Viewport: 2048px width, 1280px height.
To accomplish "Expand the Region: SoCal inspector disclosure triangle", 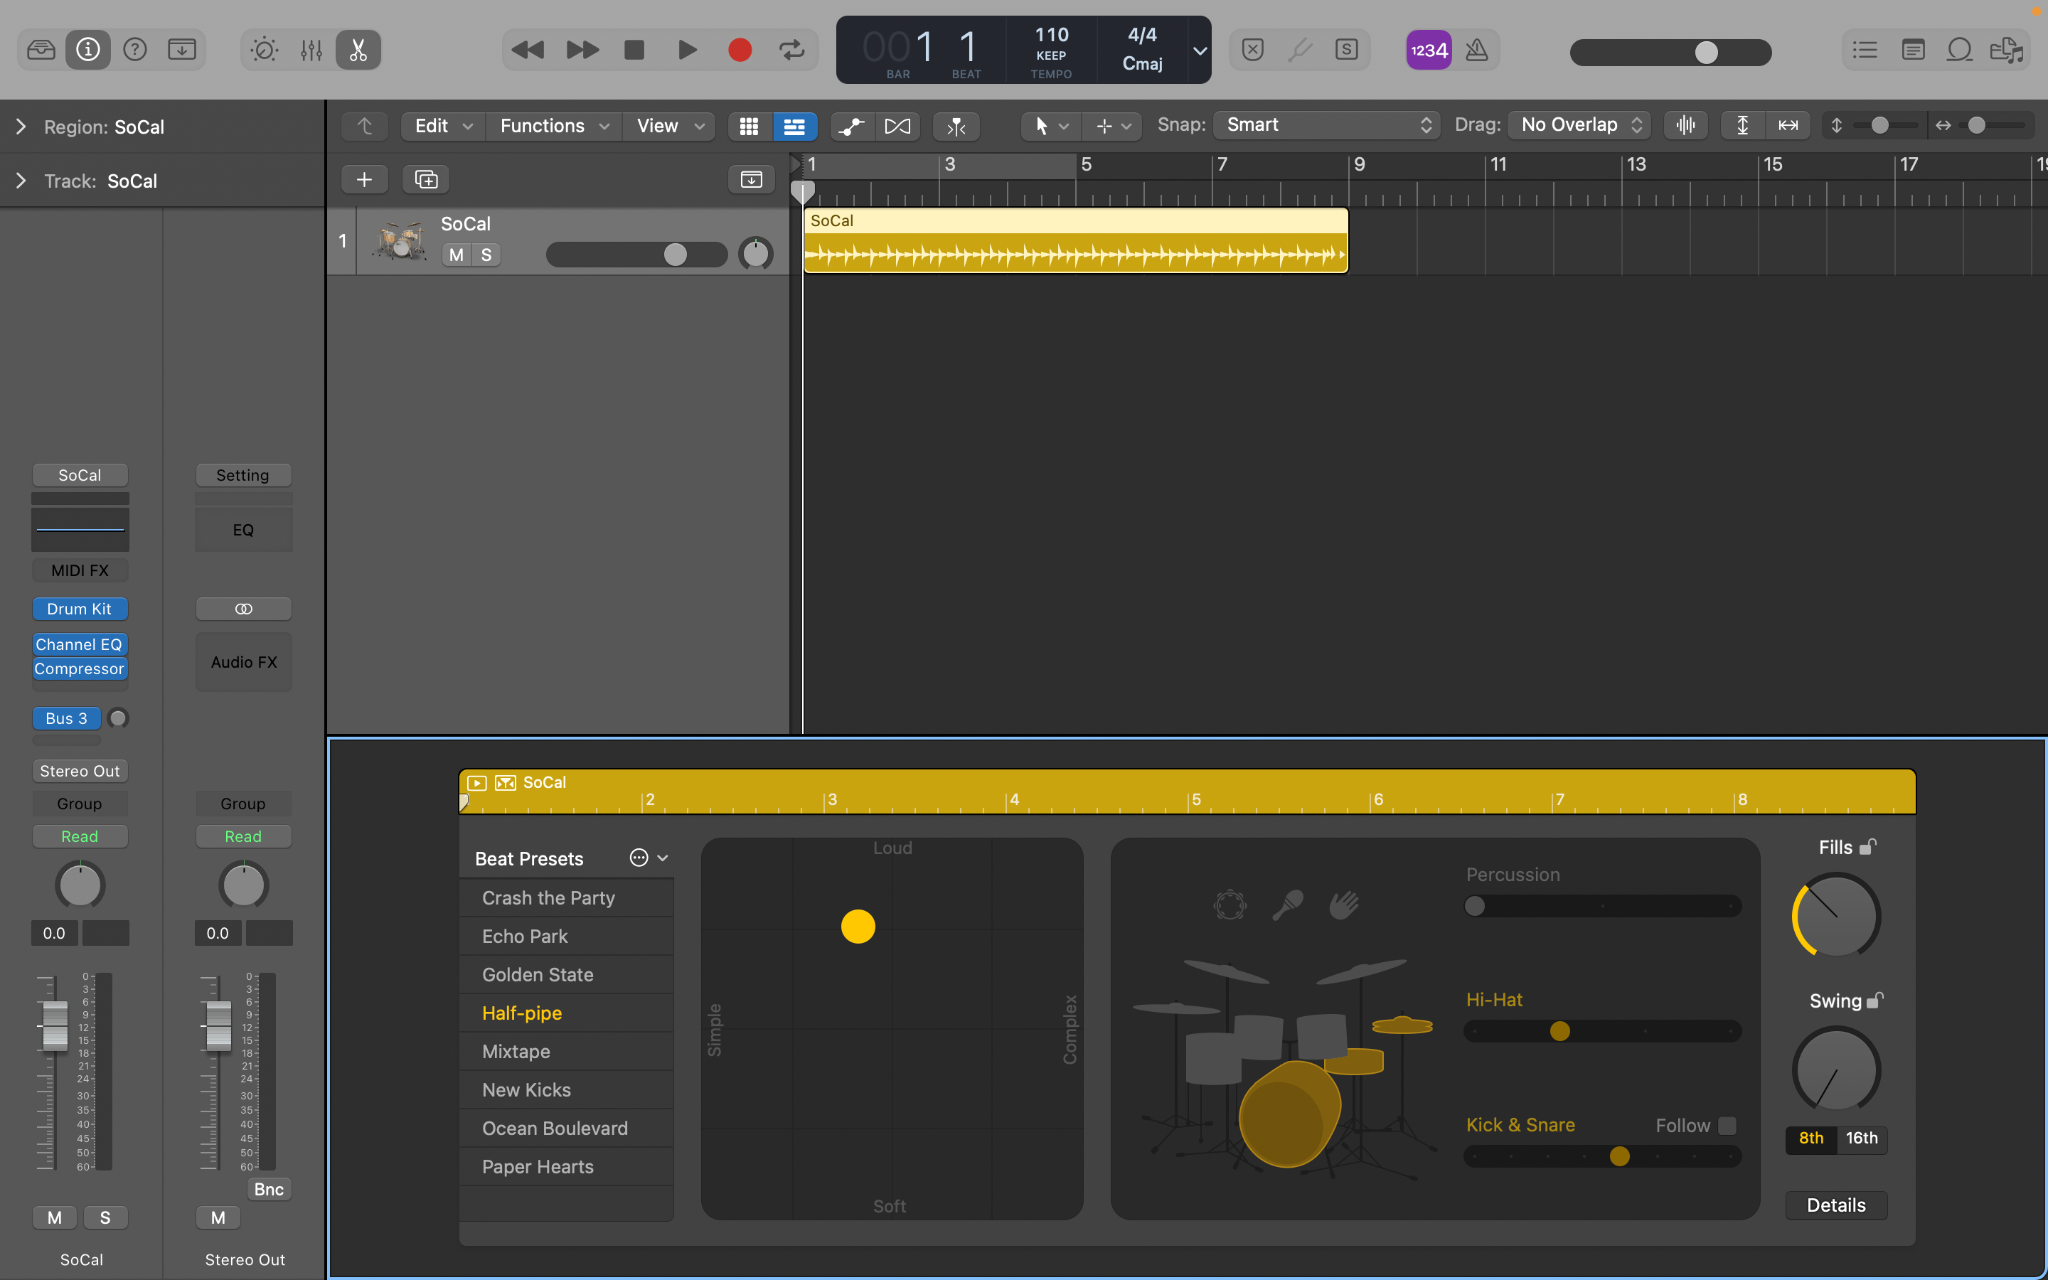I will (20, 126).
